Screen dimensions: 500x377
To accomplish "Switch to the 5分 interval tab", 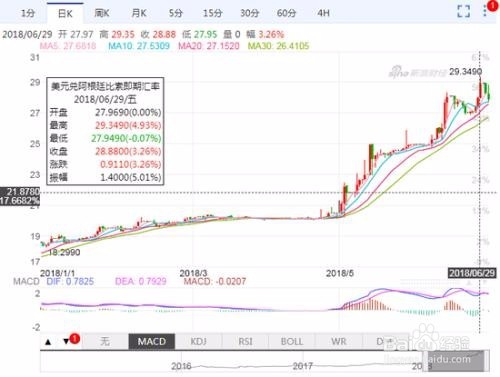I will (x=176, y=13).
